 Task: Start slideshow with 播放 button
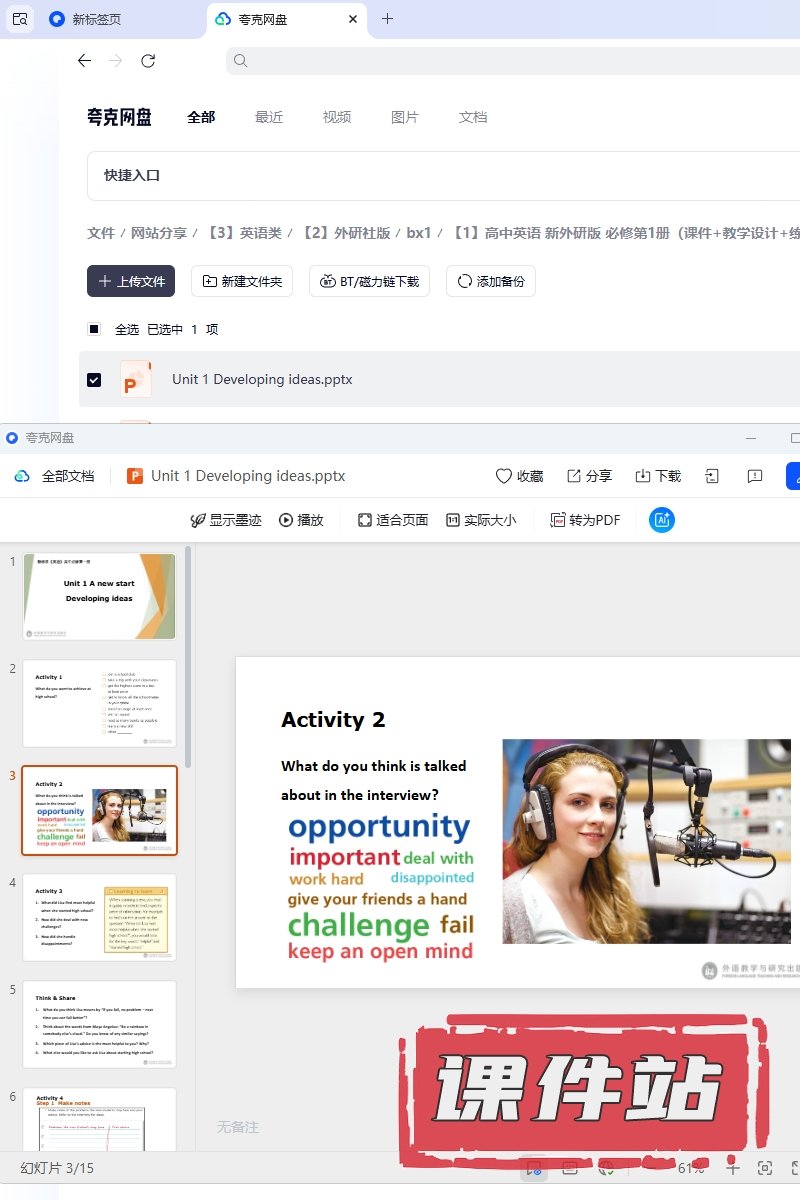301,520
